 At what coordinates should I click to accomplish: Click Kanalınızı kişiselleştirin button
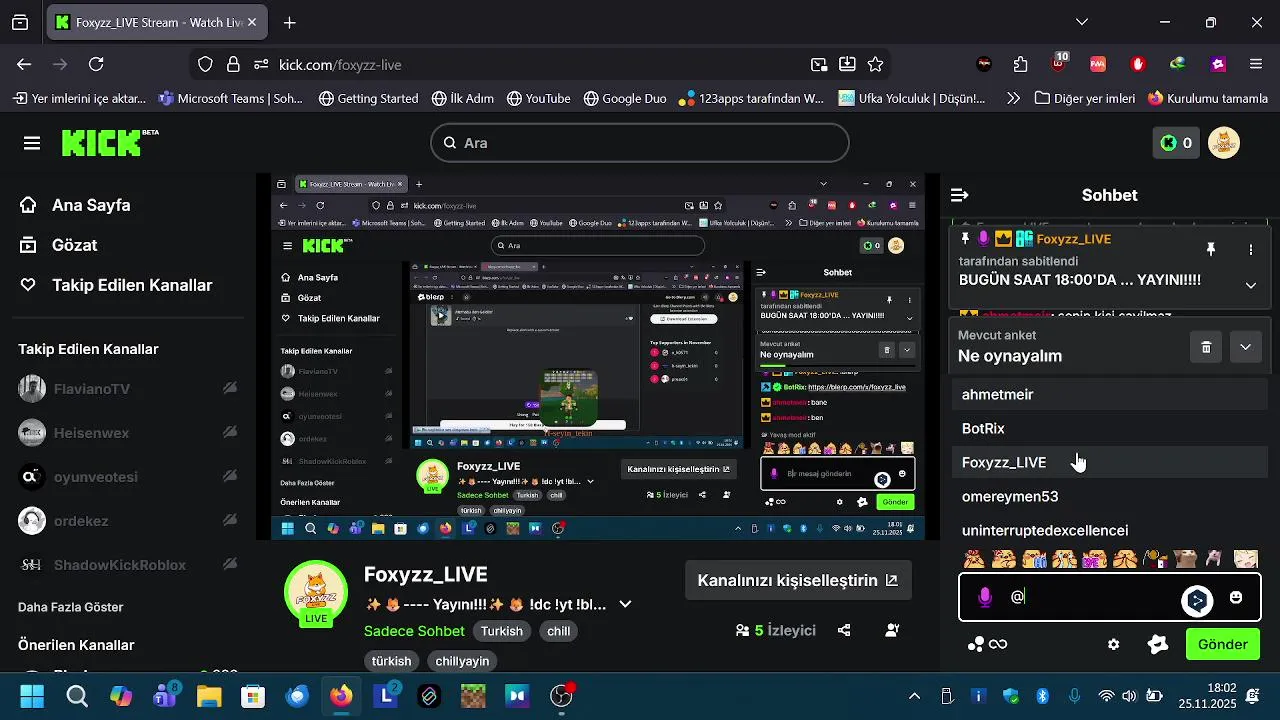coord(798,580)
